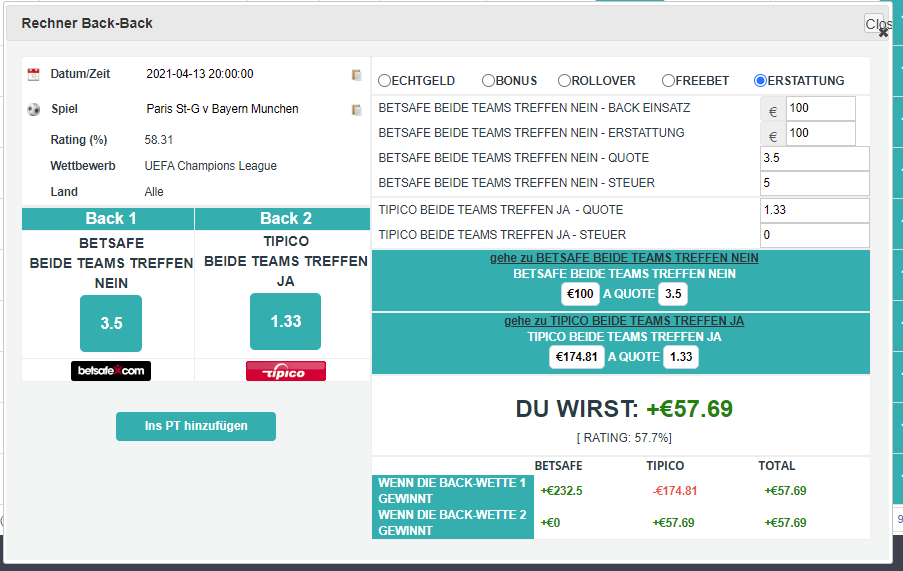Click the €100 stake value in Betsafe panel

pos(580,294)
